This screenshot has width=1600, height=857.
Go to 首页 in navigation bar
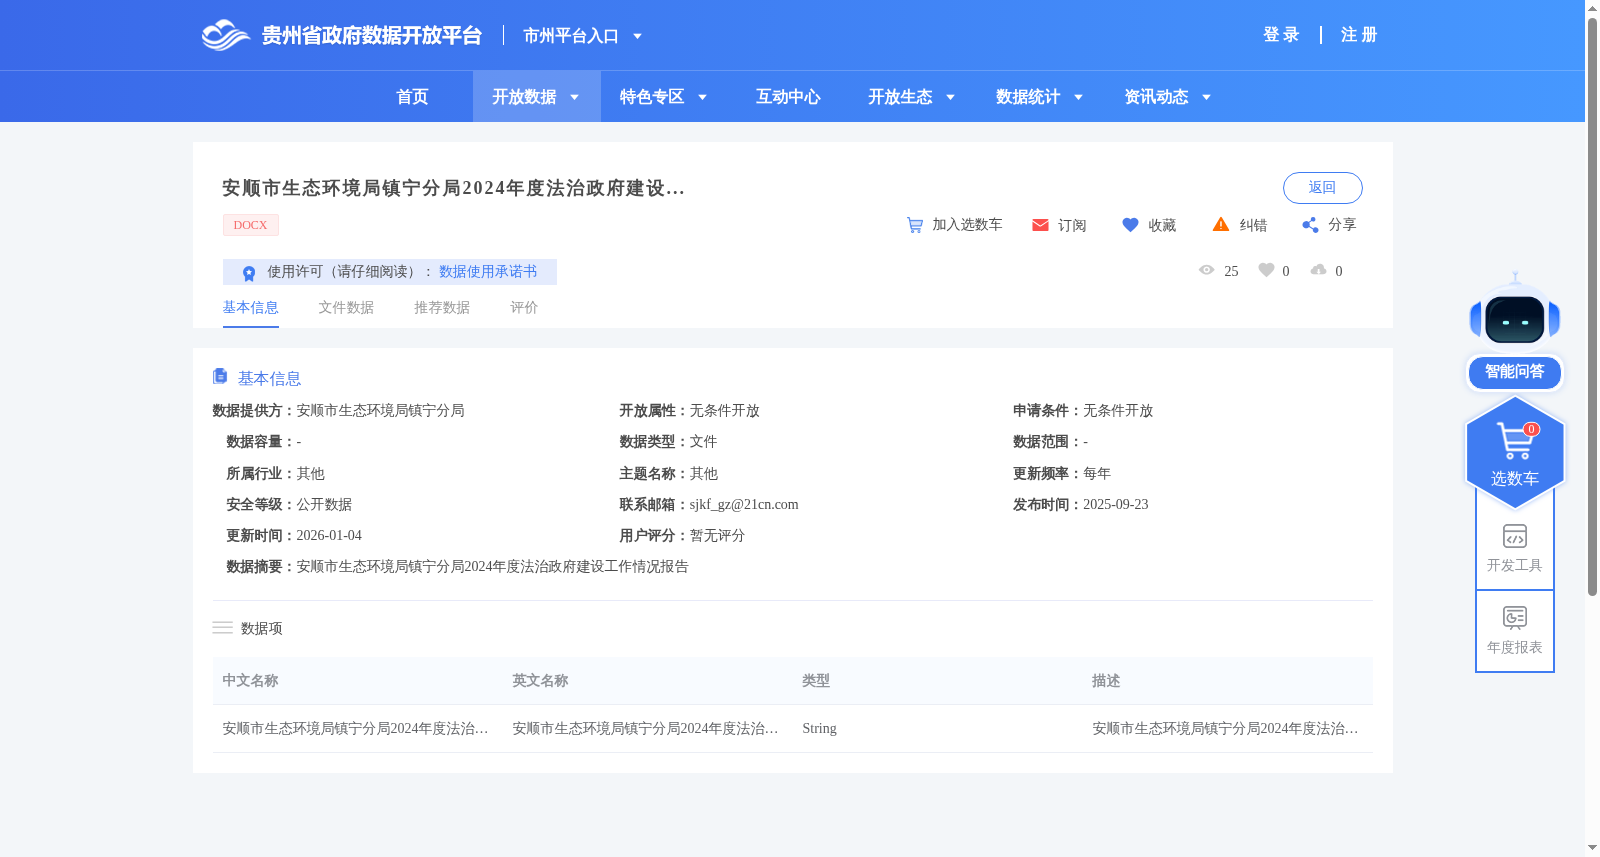(412, 97)
